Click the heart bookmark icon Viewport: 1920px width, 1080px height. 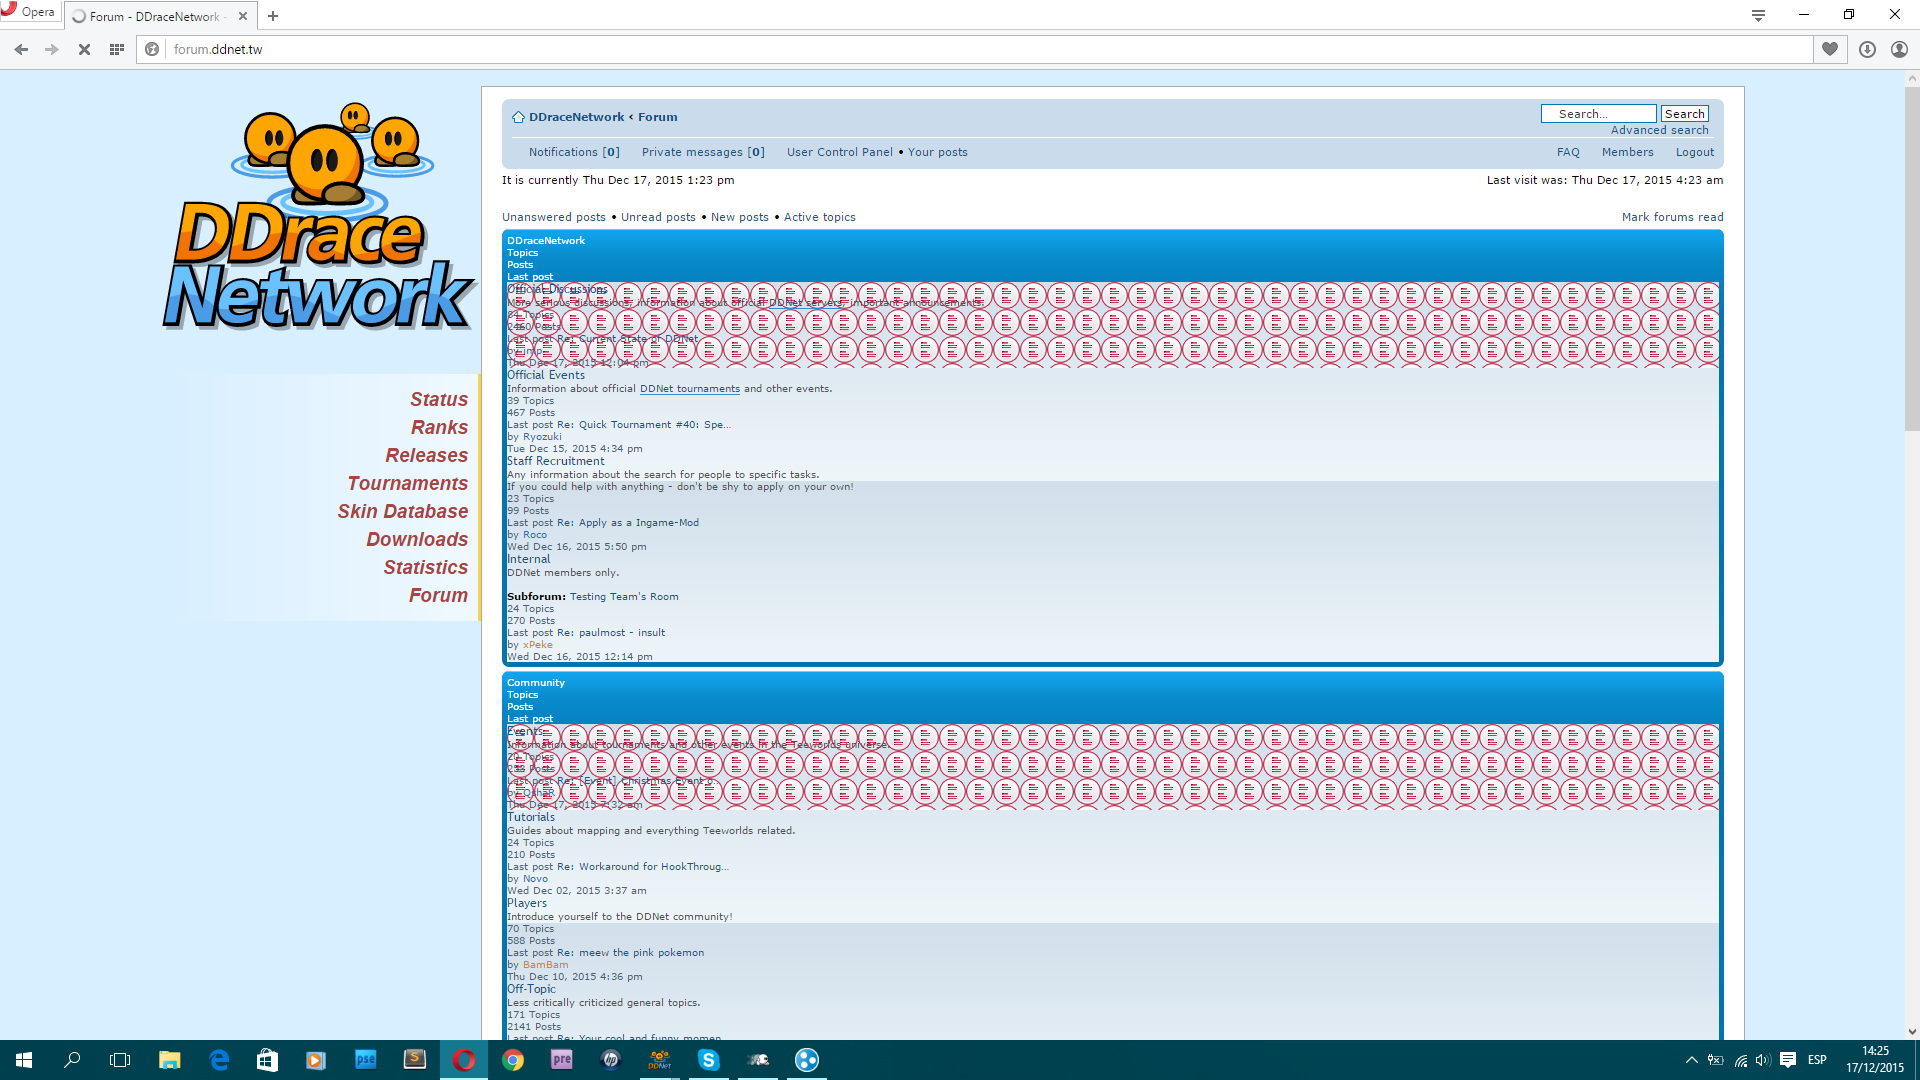click(1830, 49)
